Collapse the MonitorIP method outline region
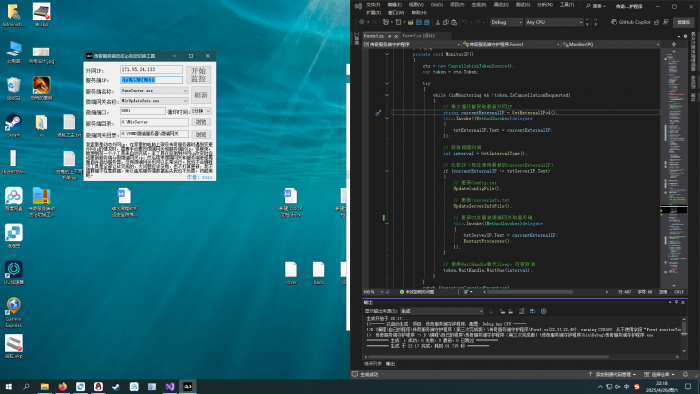This screenshot has height=394, width=700. [387, 54]
